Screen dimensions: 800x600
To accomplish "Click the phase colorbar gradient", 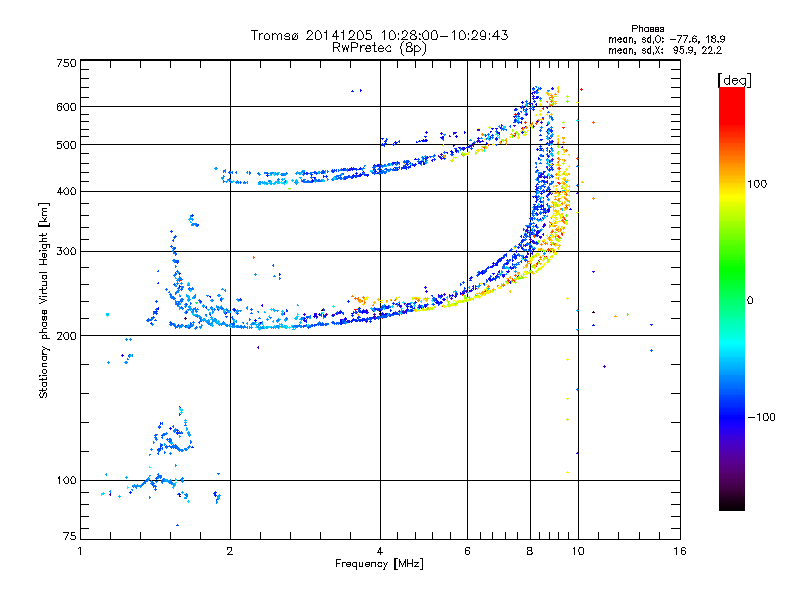I will point(732,299).
